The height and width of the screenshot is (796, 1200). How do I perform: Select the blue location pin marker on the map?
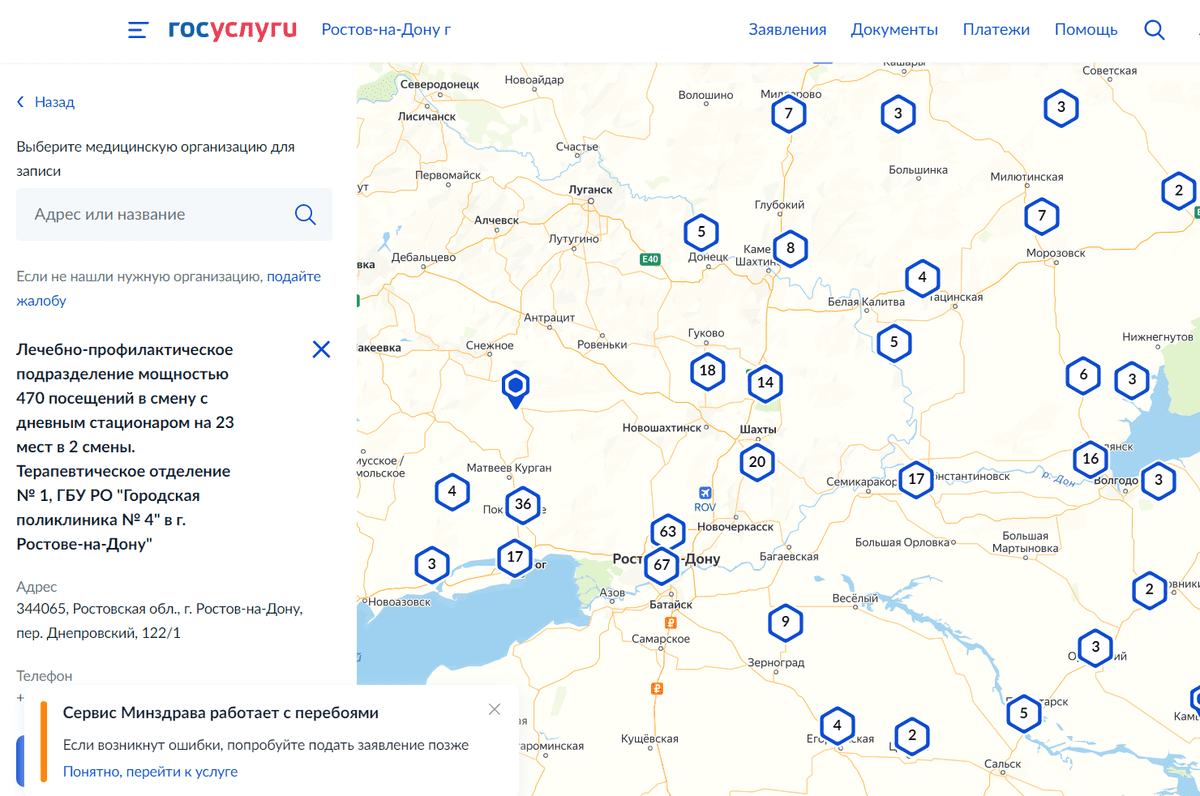515,387
